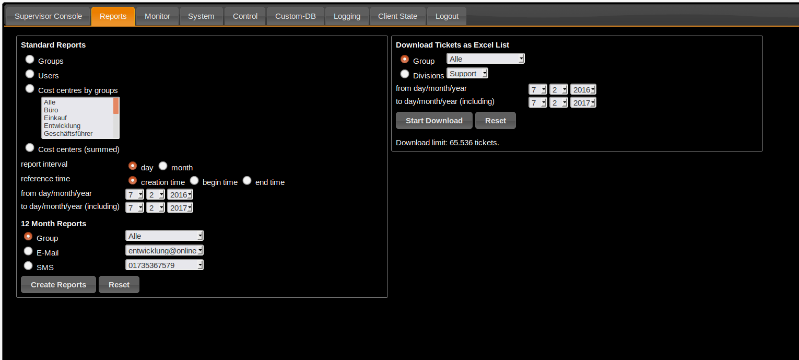Open the Client State tab

coord(397,16)
